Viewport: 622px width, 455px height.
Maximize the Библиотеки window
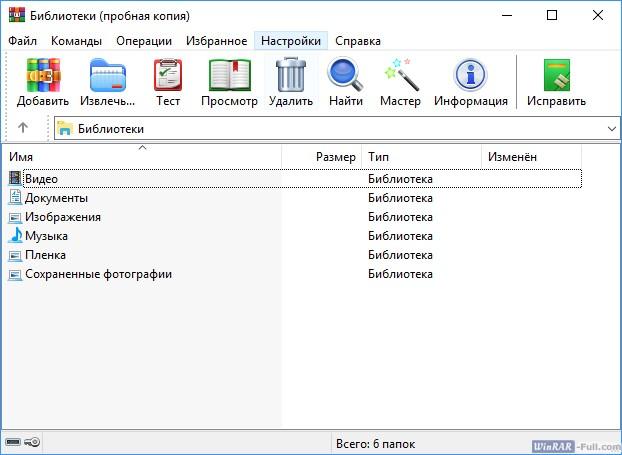(552, 15)
